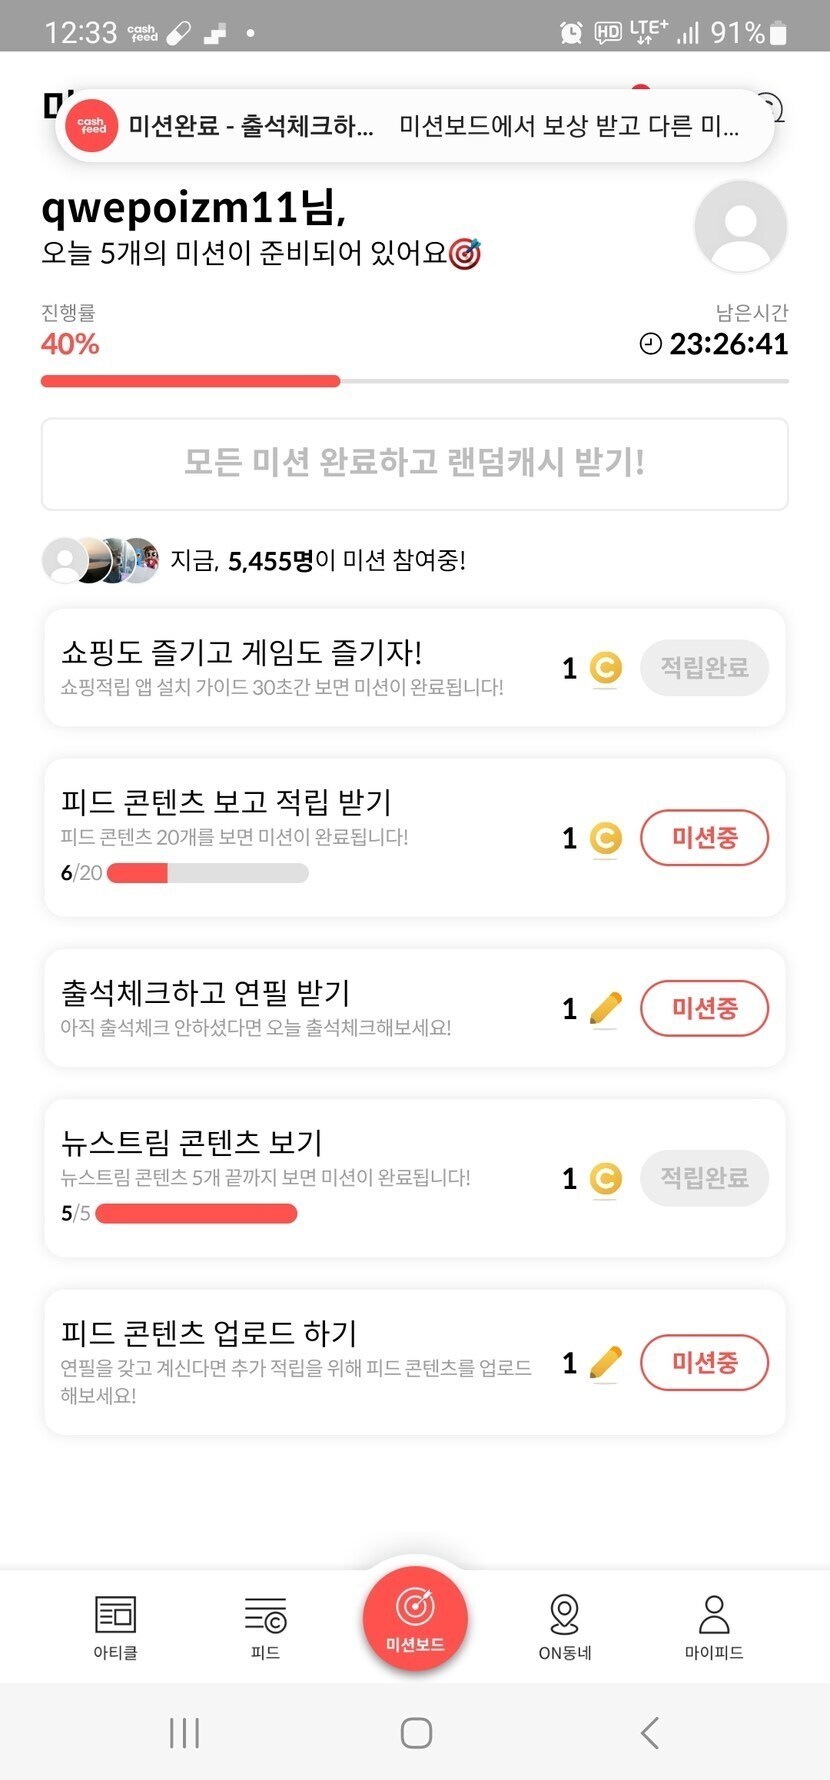Click the 6/20 feed content progress bar
Image resolution: width=830 pixels, height=1780 pixels.
coord(207,873)
